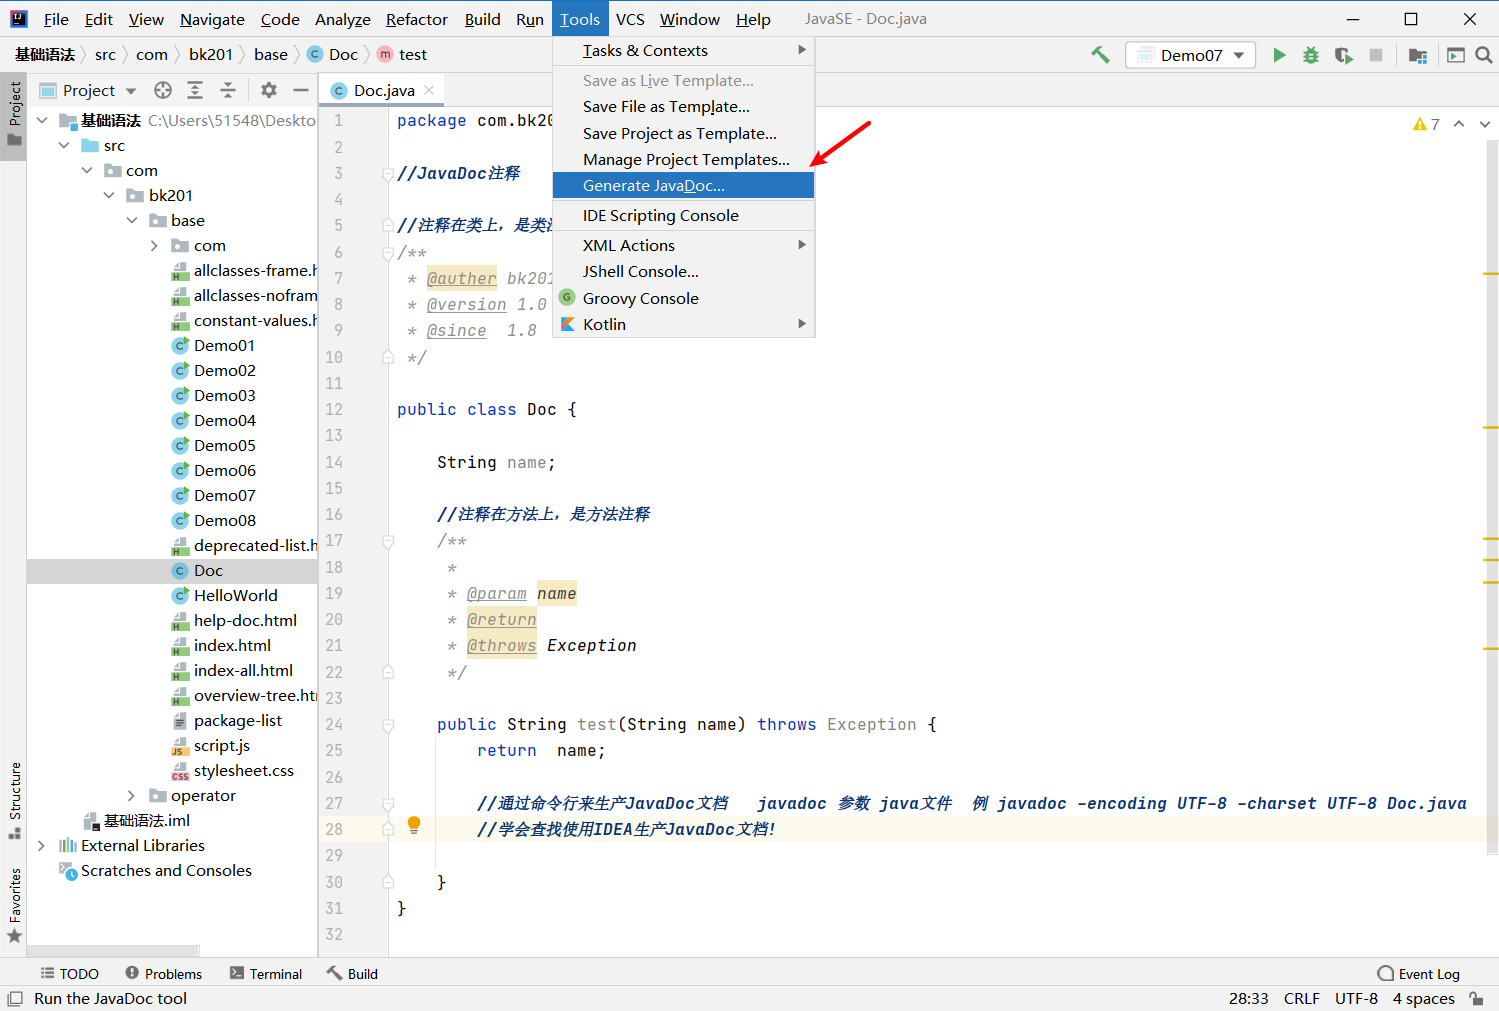The width and height of the screenshot is (1499, 1011).
Task: Open the VCS menu
Action: [630, 19]
